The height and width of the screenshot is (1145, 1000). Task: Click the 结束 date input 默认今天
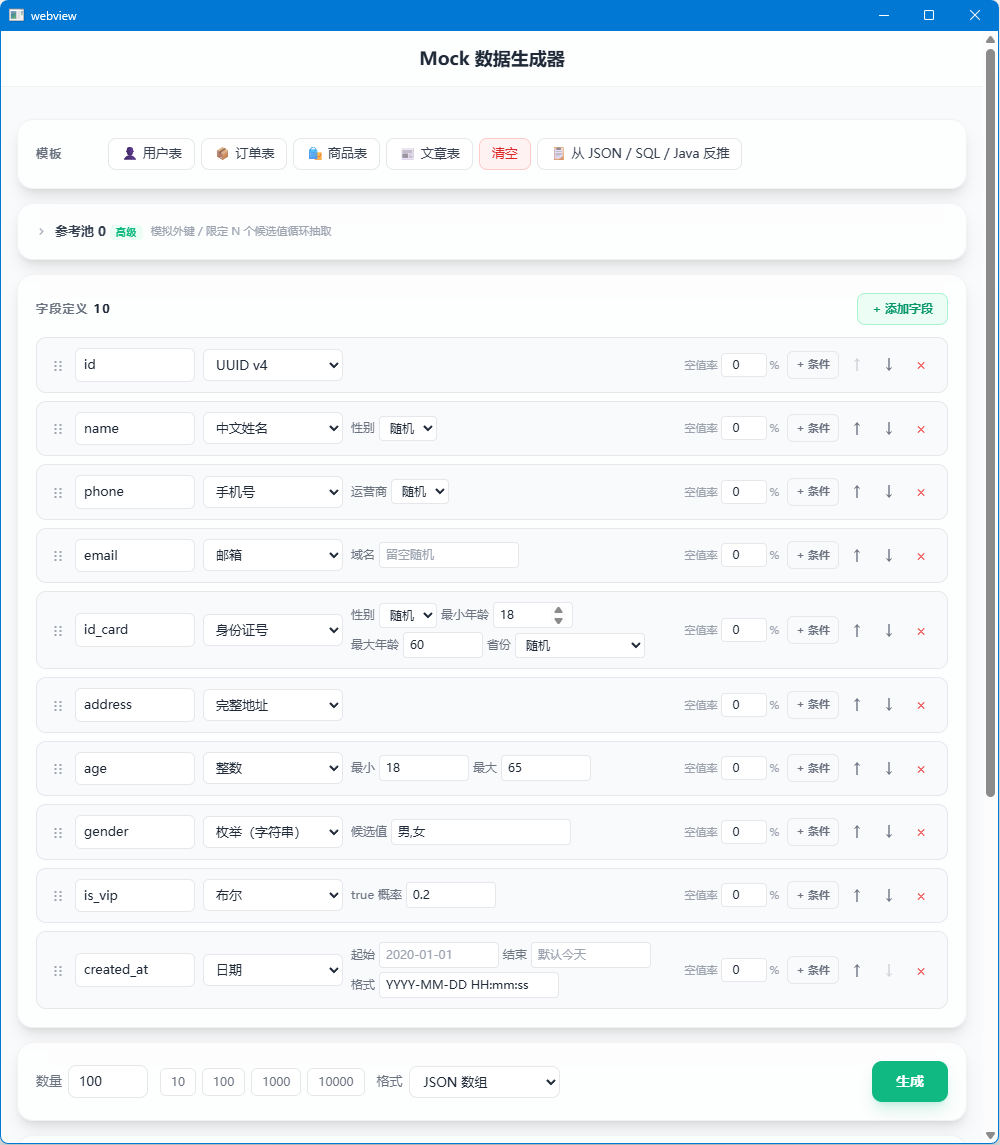590,955
